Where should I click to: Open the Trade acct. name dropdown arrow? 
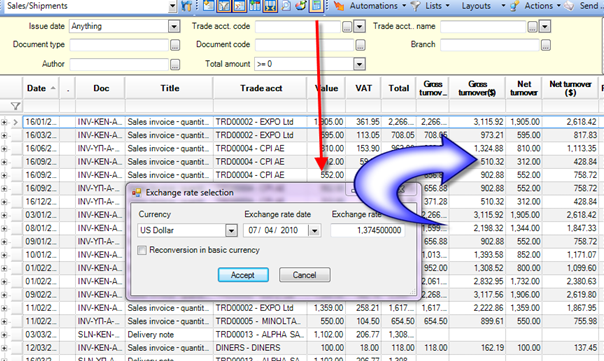tap(545, 26)
